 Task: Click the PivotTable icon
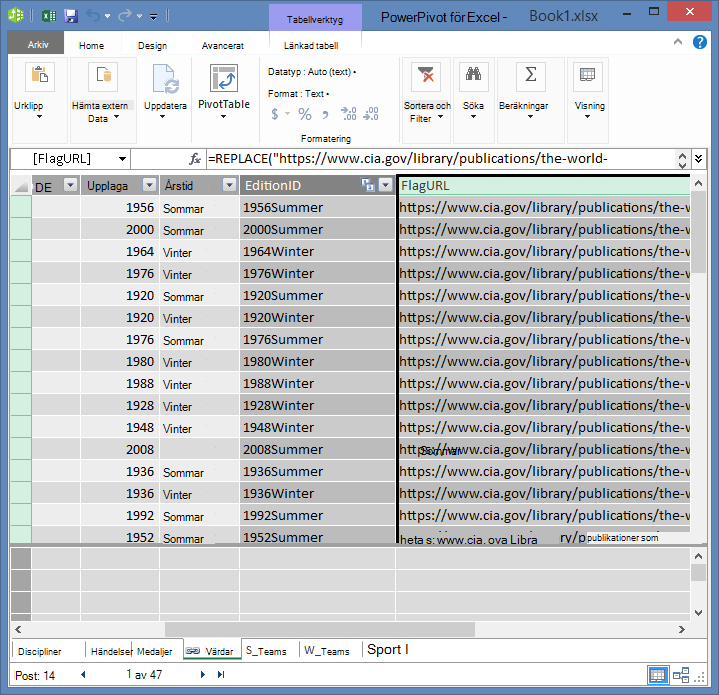(x=224, y=78)
